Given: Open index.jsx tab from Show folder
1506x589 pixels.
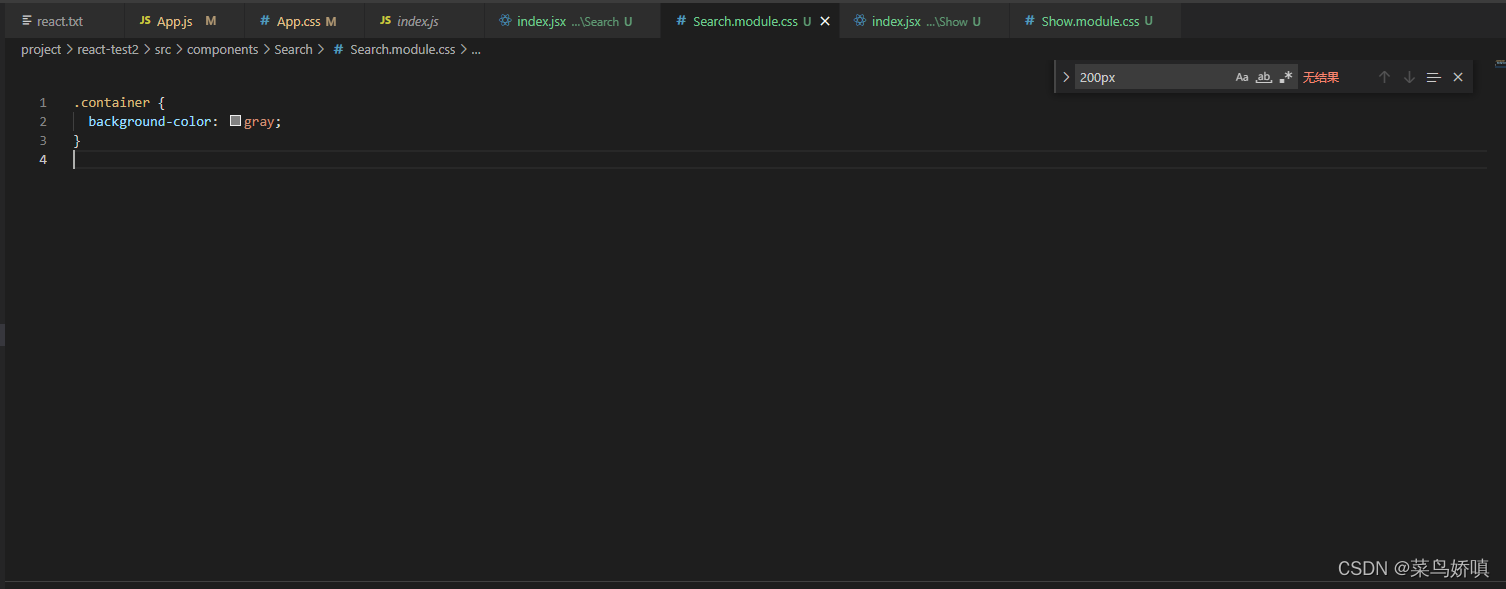Looking at the screenshot, I should point(925,21).
